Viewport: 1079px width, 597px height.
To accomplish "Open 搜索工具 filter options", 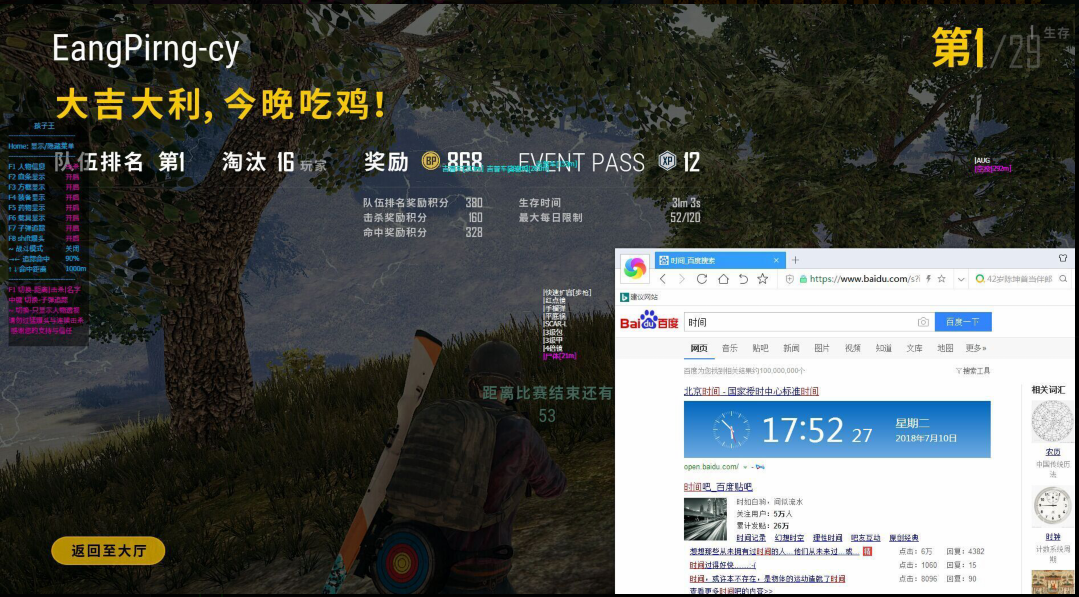I will tap(973, 371).
